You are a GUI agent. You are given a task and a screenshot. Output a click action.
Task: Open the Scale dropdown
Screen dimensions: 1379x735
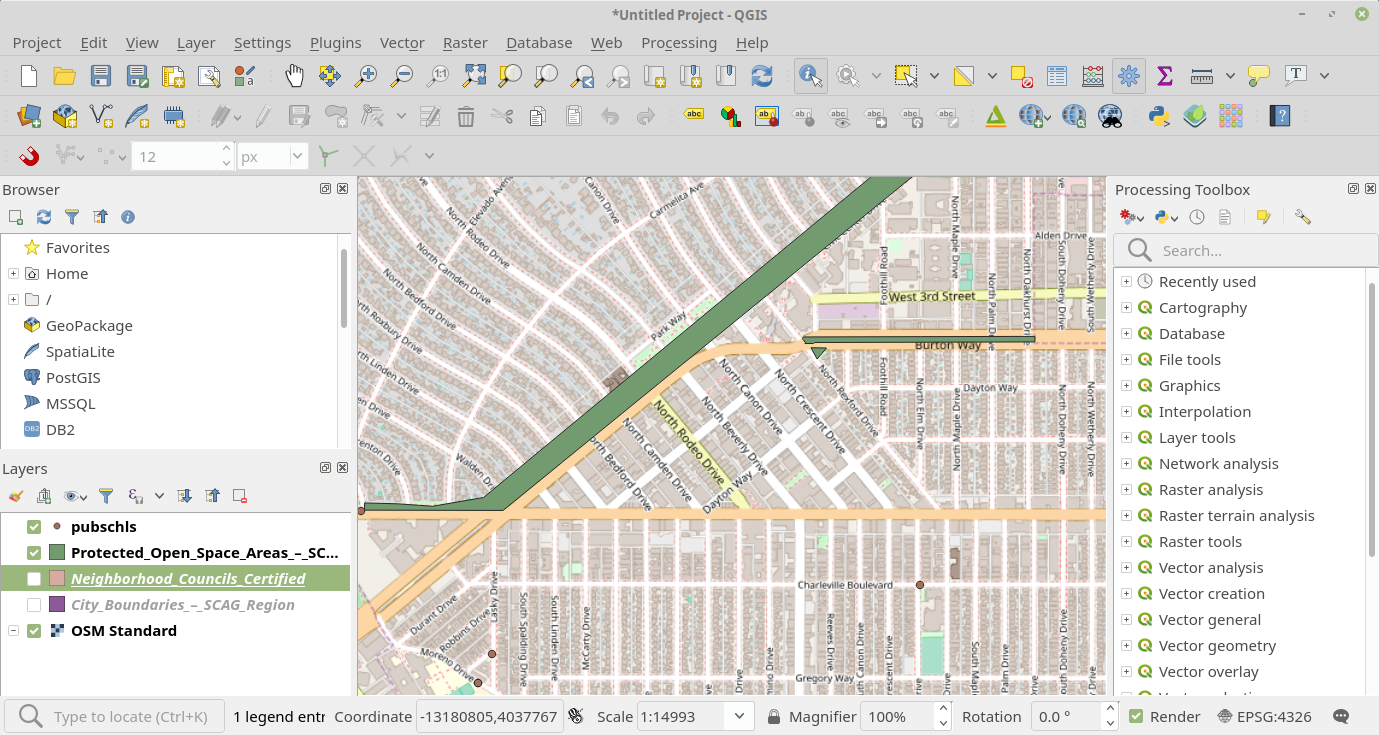coord(740,716)
